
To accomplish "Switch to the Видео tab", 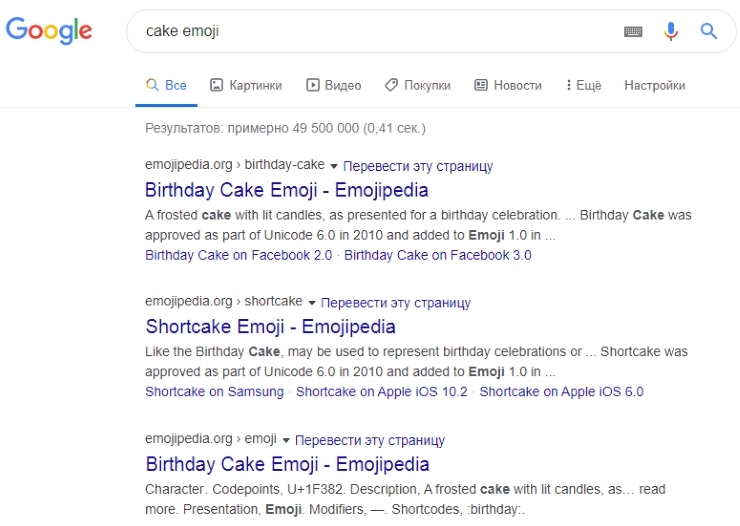I will (334, 86).
